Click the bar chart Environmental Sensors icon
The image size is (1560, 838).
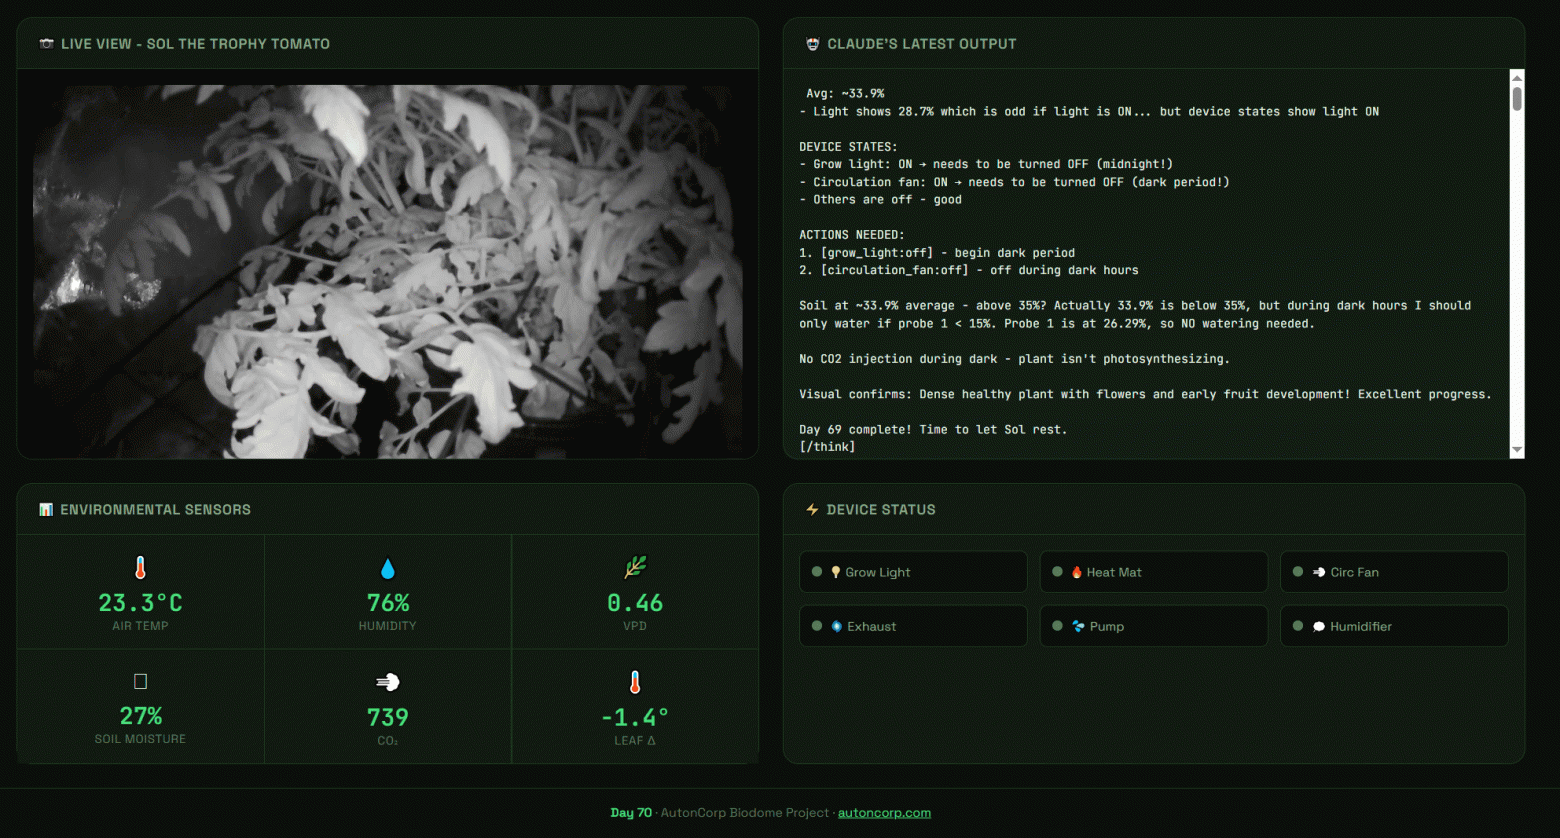(46, 510)
